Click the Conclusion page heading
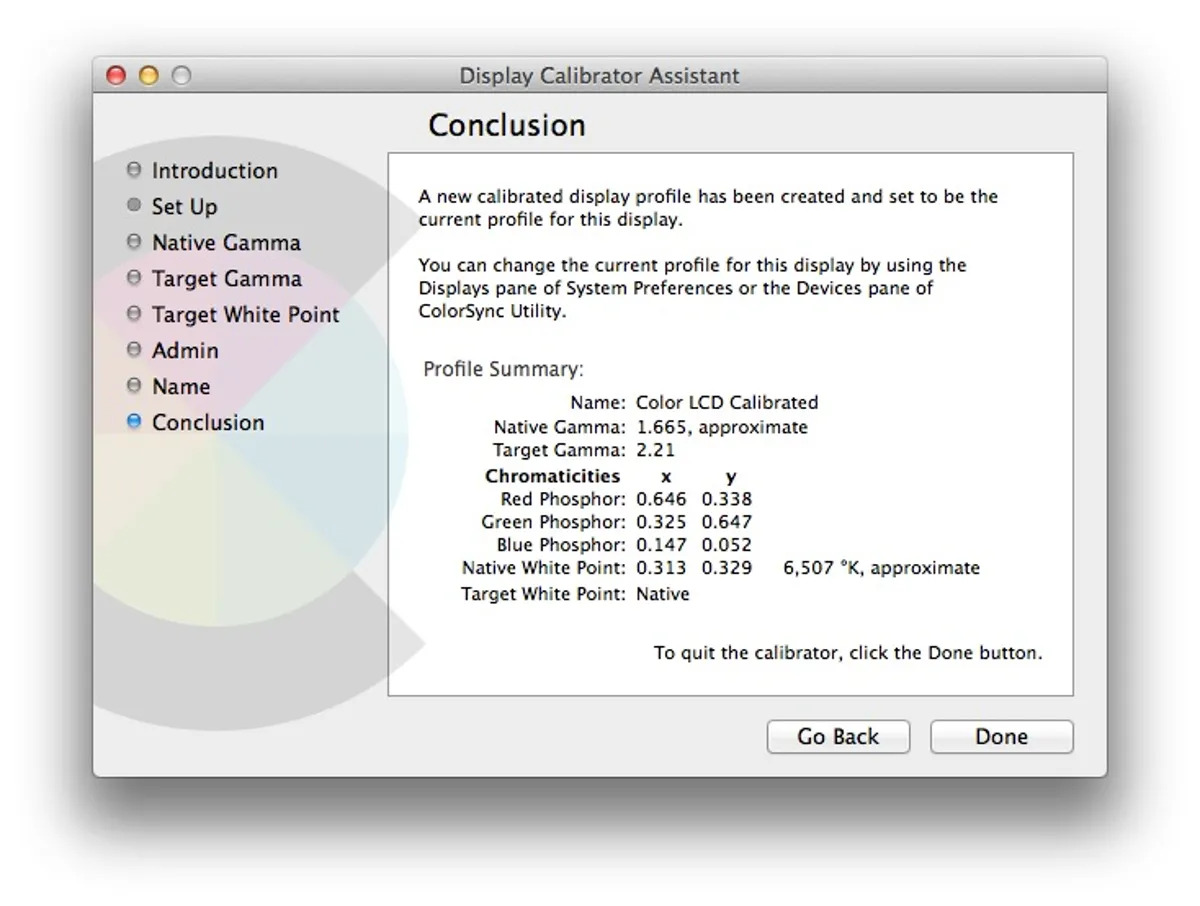 [507, 126]
